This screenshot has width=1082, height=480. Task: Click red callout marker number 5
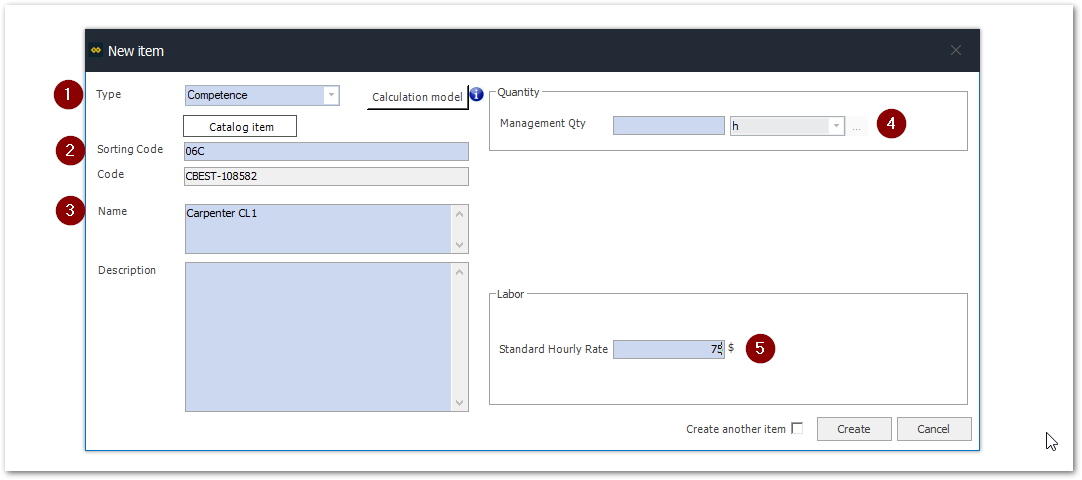(760, 348)
